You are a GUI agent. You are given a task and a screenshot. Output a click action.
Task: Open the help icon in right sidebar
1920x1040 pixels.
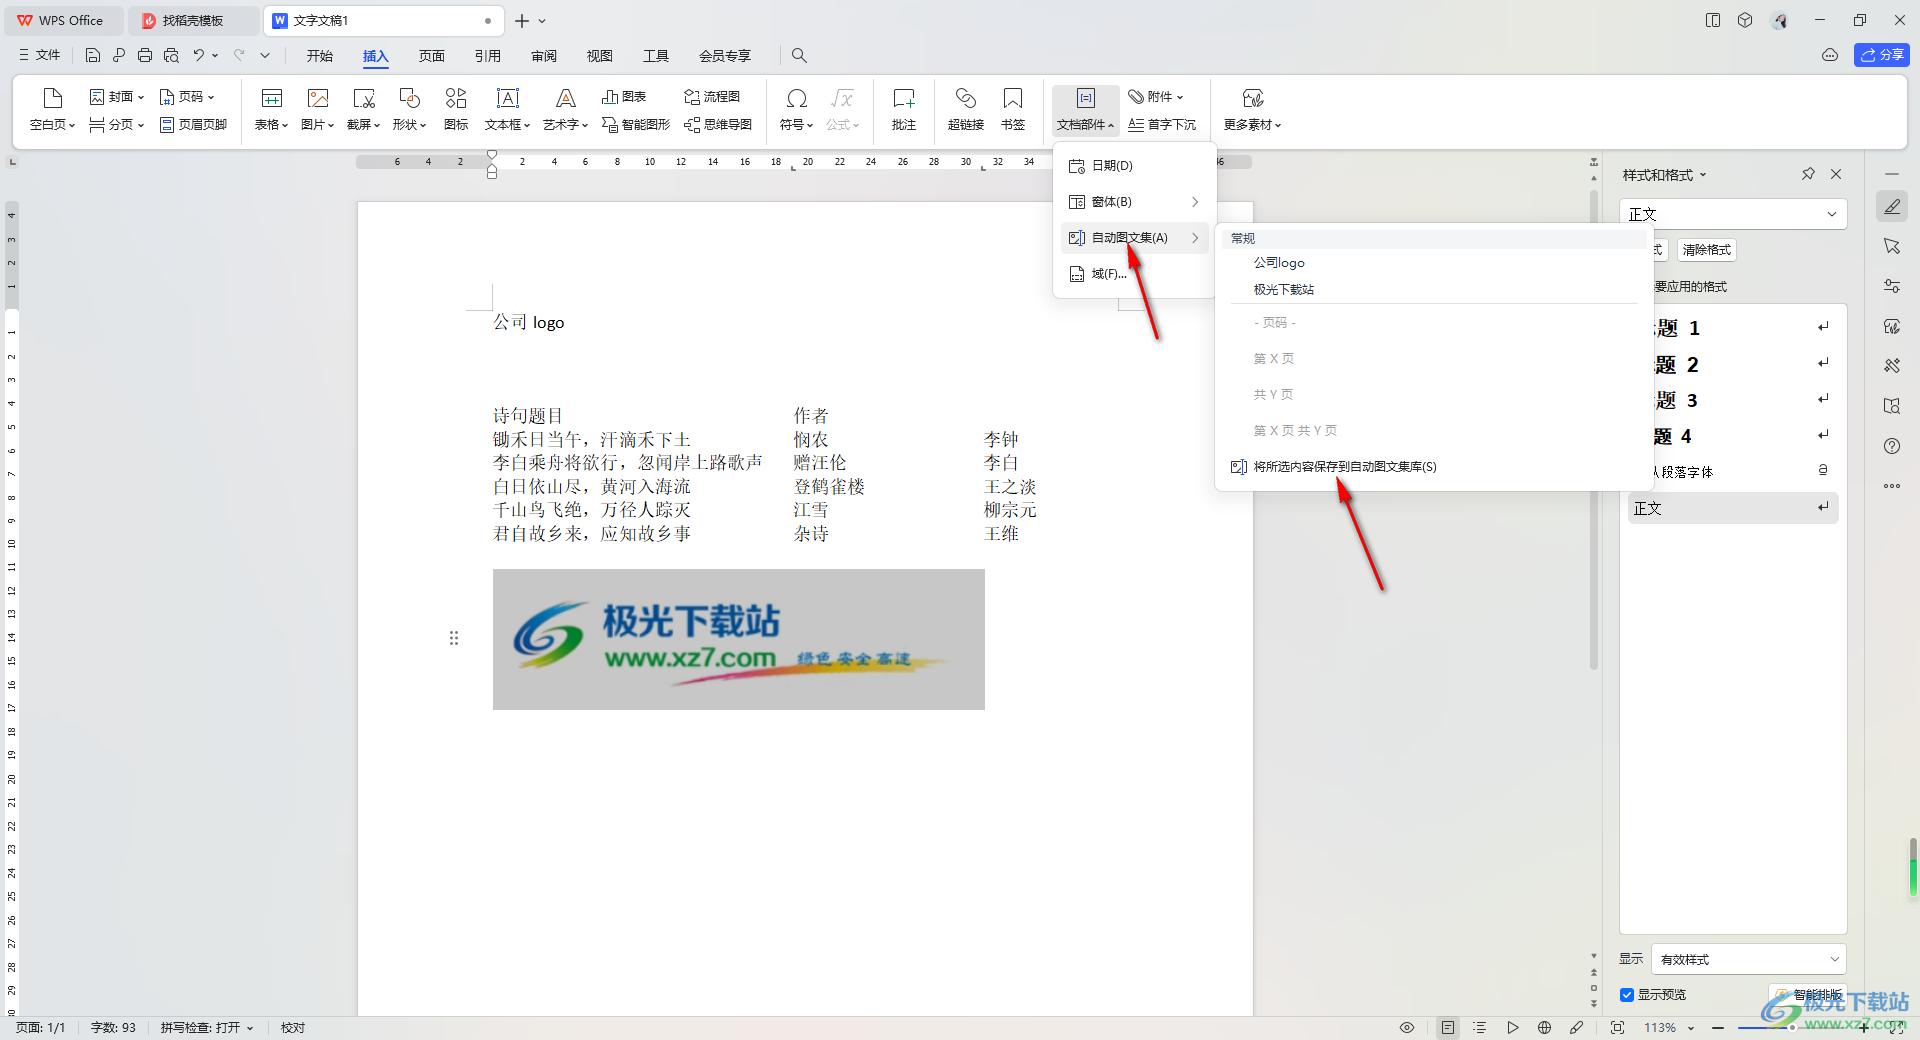1892,446
